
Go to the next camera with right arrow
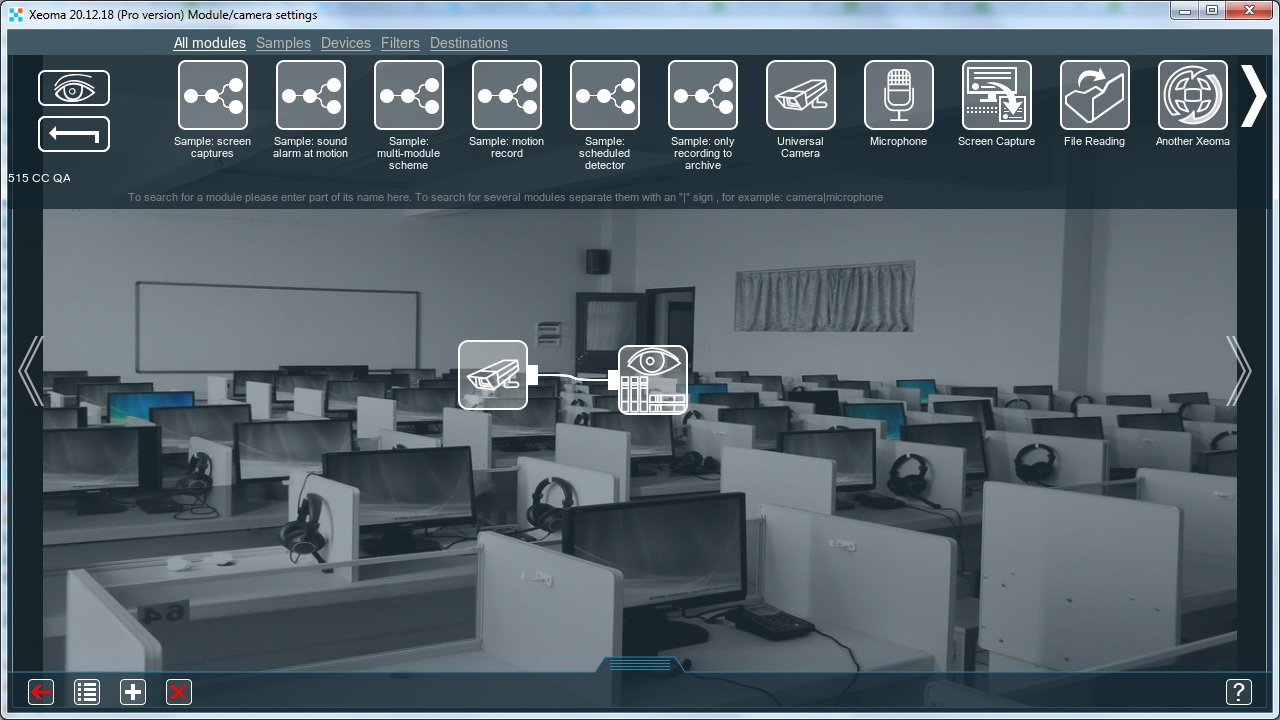tap(1238, 371)
